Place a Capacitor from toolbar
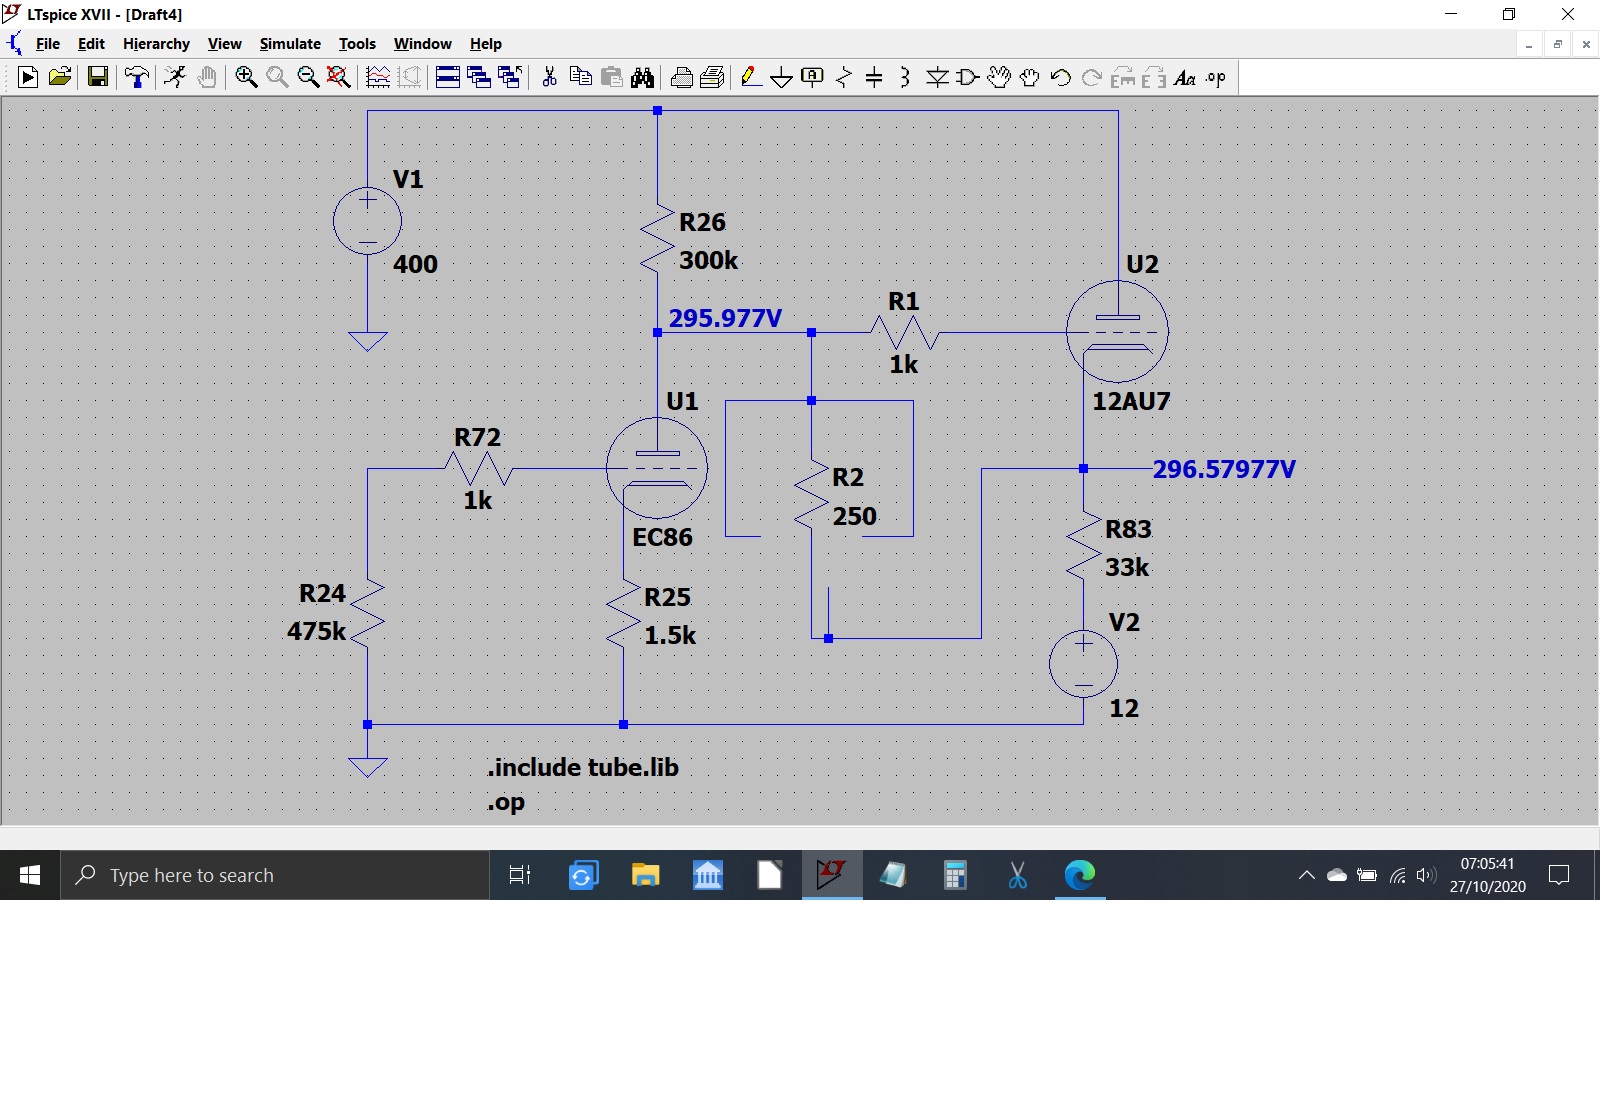1600x1118 pixels. 874,77
